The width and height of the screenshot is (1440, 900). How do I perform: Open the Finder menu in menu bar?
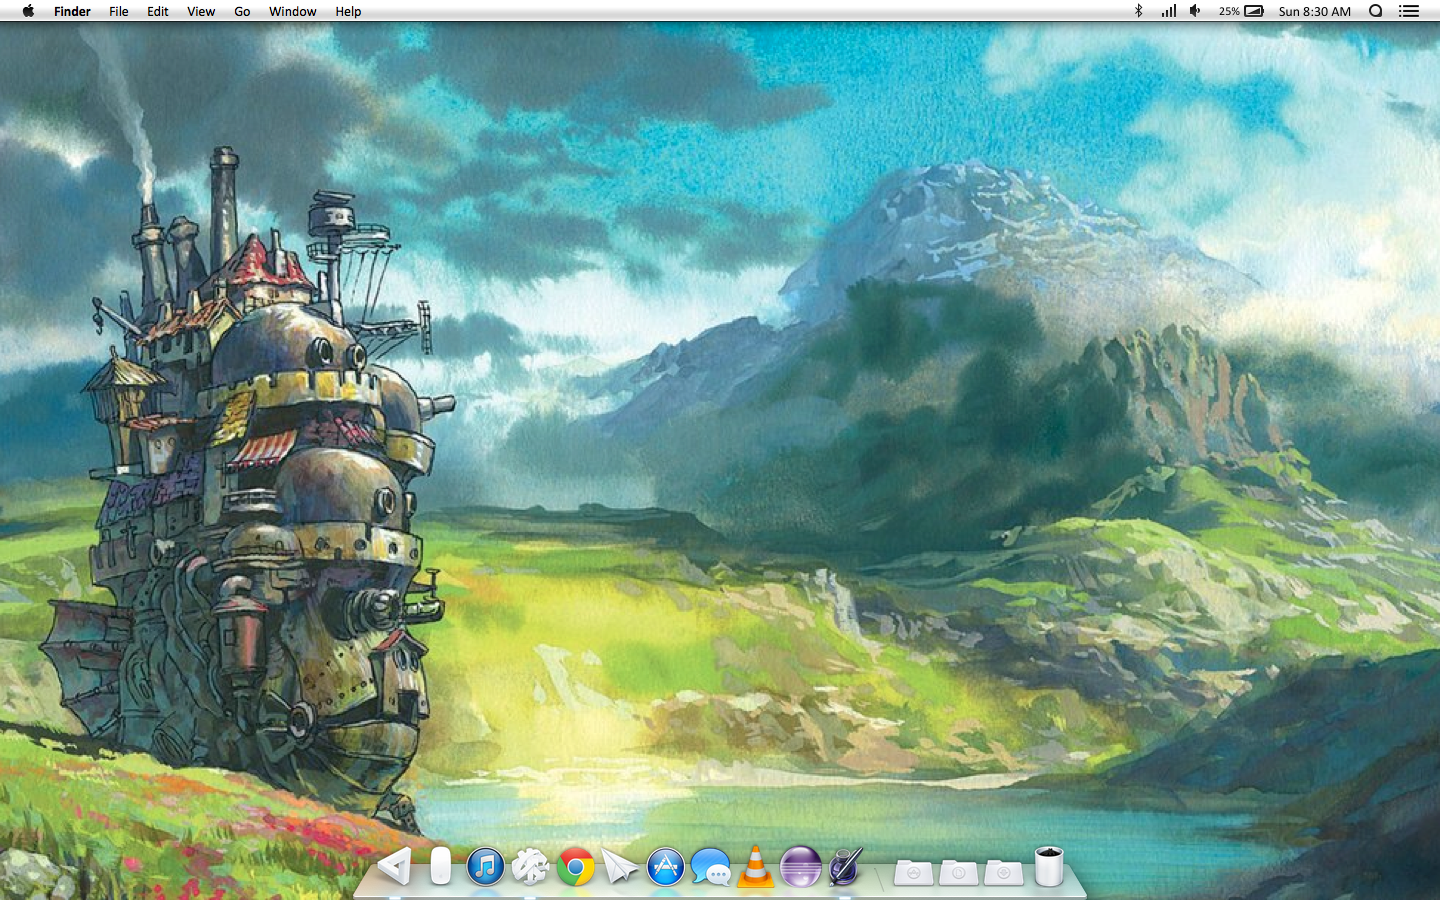72,11
